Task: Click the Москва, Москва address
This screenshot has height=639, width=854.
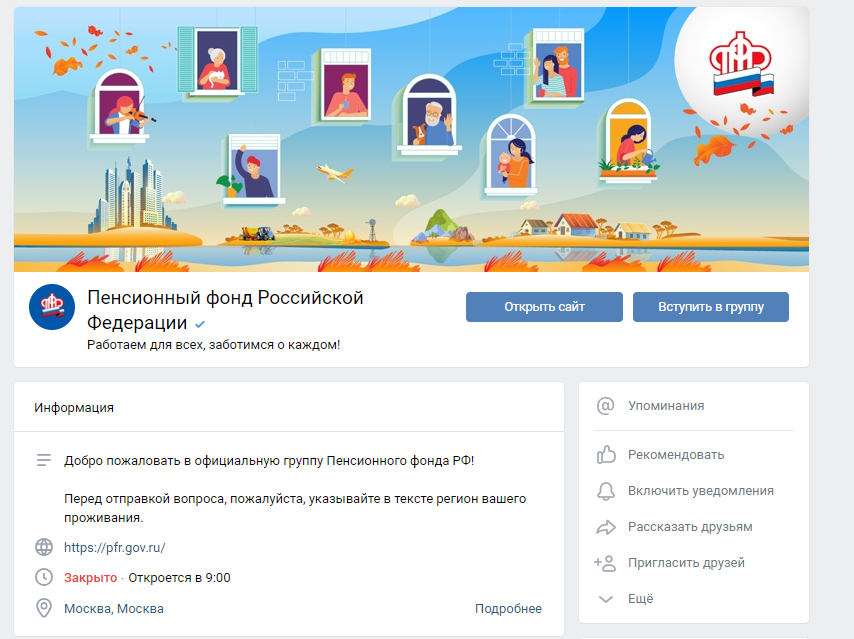Action: pyautogui.click(x=114, y=608)
